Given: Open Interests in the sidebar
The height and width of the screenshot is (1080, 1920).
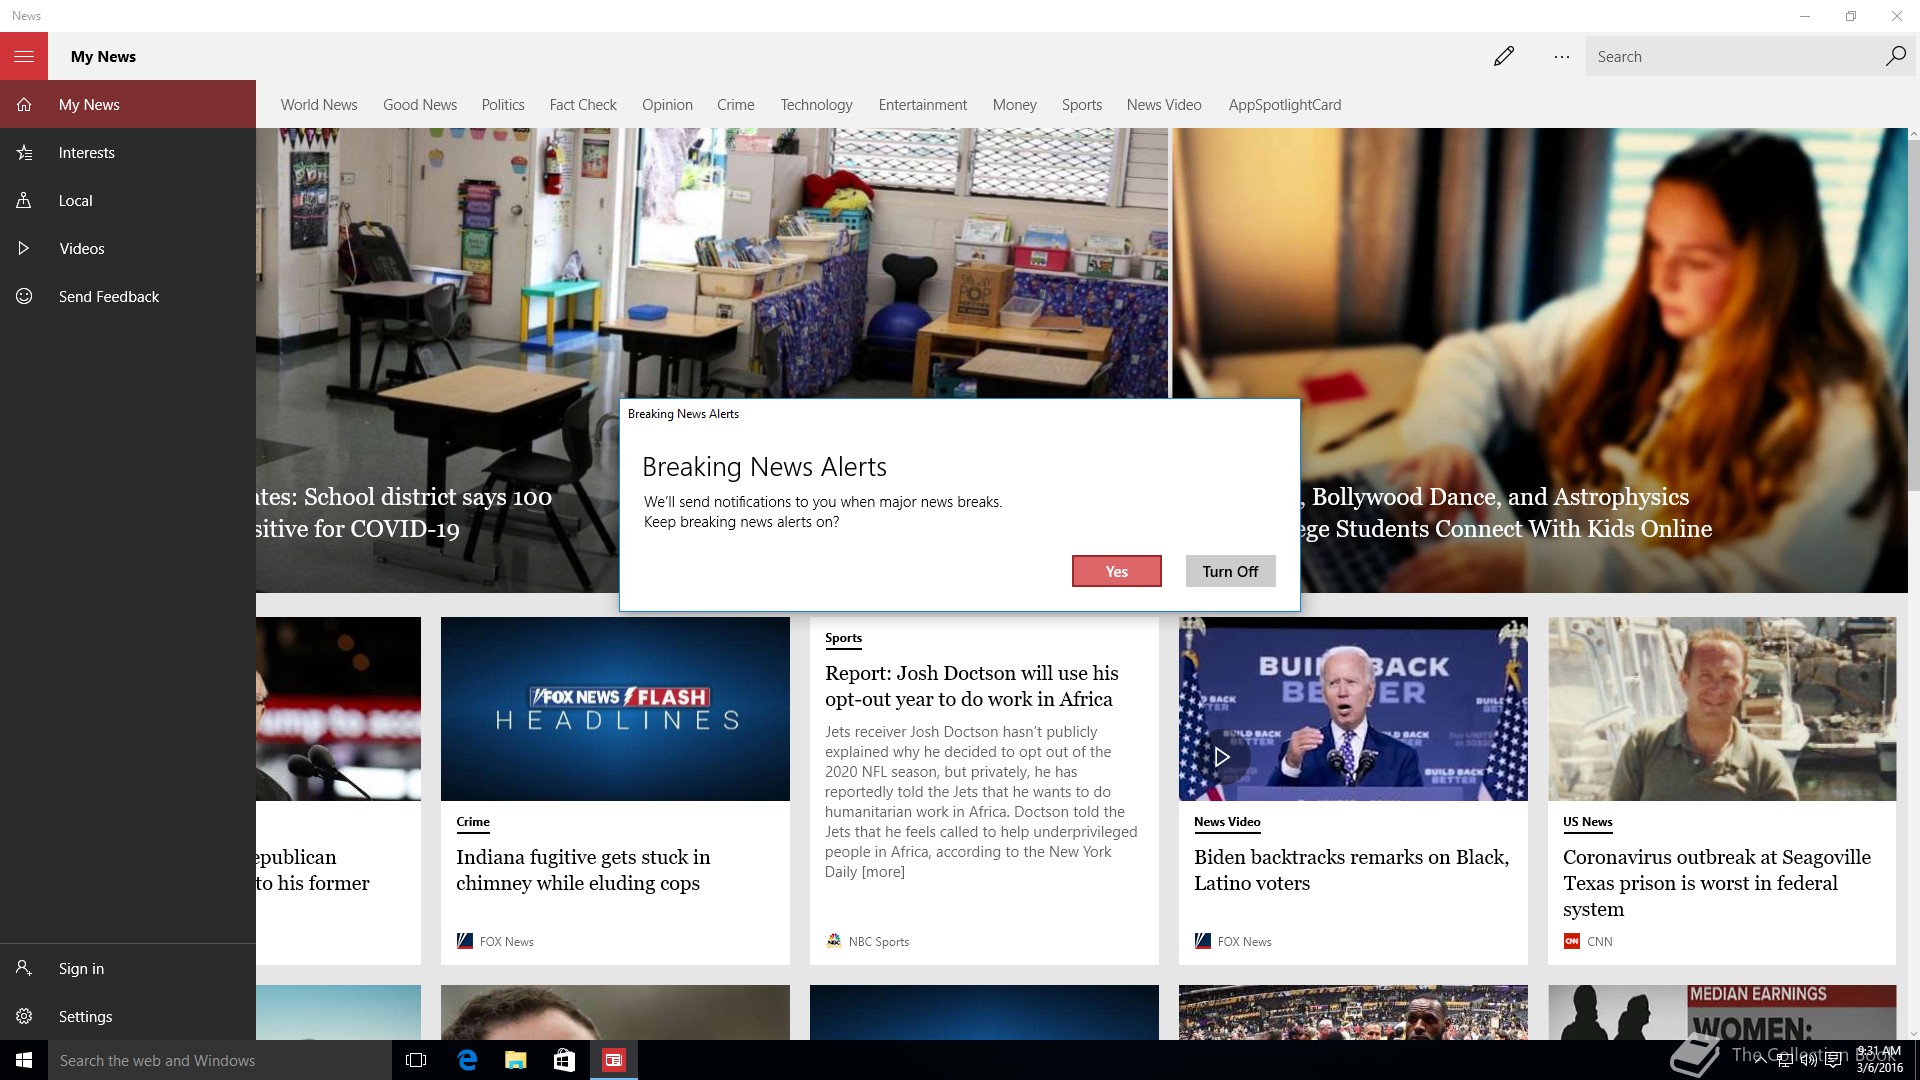Looking at the screenshot, I should [128, 152].
